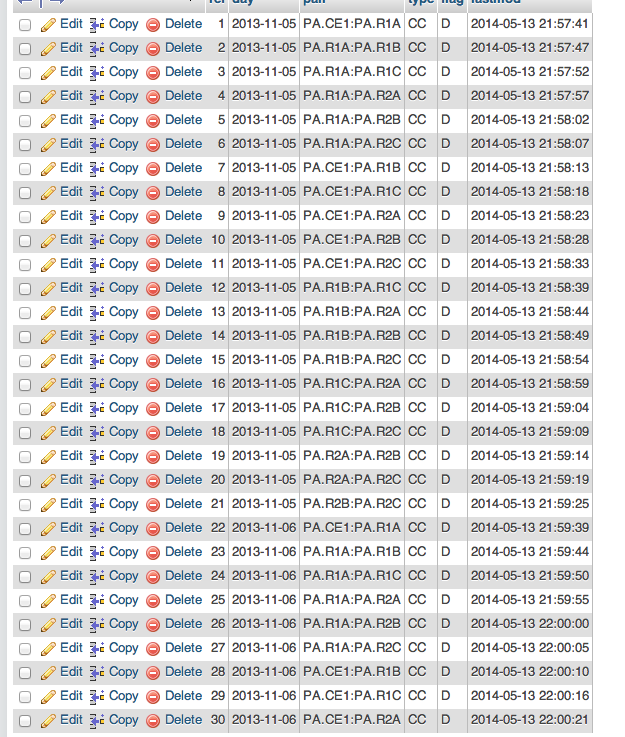The width and height of the screenshot is (625, 737).
Task: Tick the checkbox for row 2
Action: [x=25, y=48]
